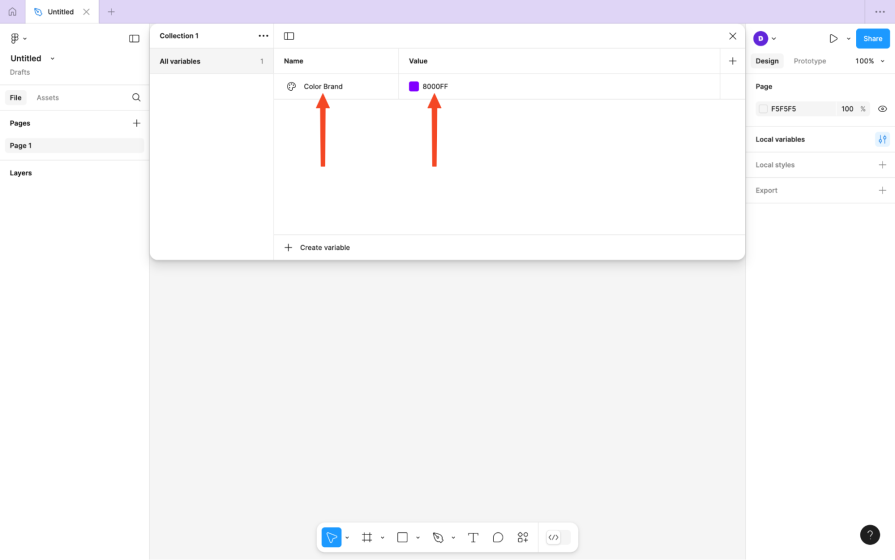
Task: Open a new tab with plus
Action: click(111, 12)
